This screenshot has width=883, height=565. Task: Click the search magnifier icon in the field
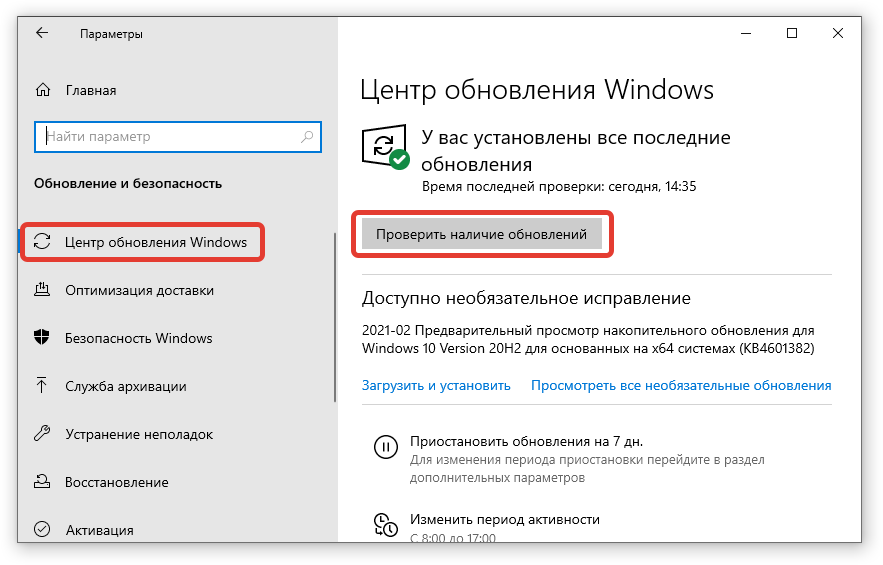307,137
